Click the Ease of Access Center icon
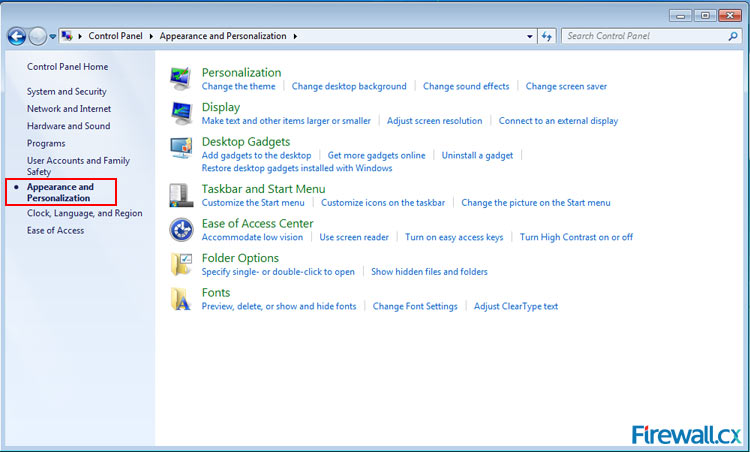Viewport: 750px width, 452px height. pos(181,230)
